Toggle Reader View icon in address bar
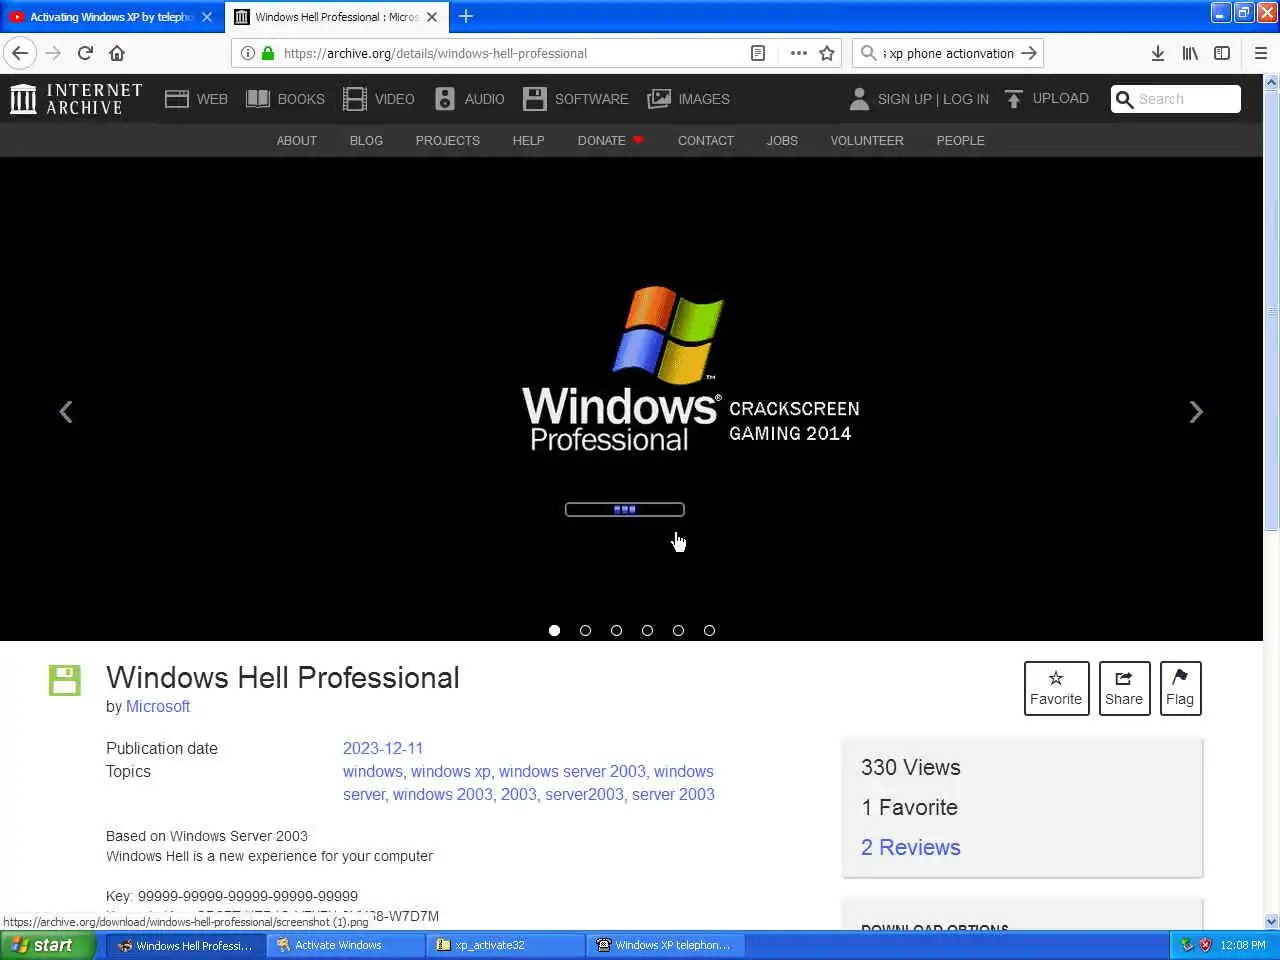This screenshot has height=960, width=1280. [x=758, y=53]
